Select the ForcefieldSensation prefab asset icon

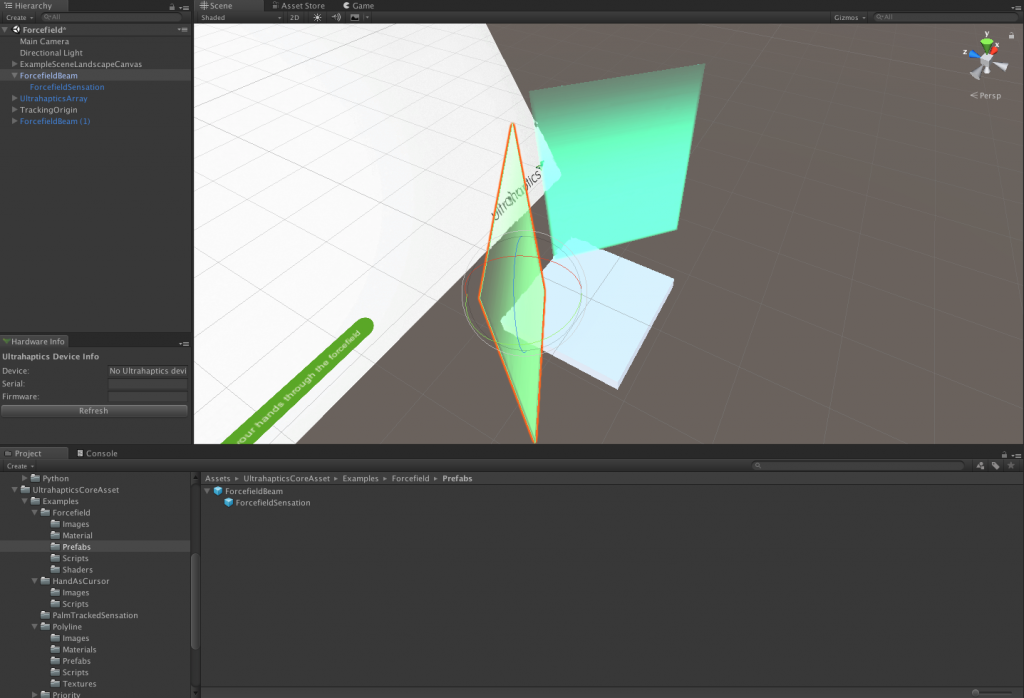(229, 503)
